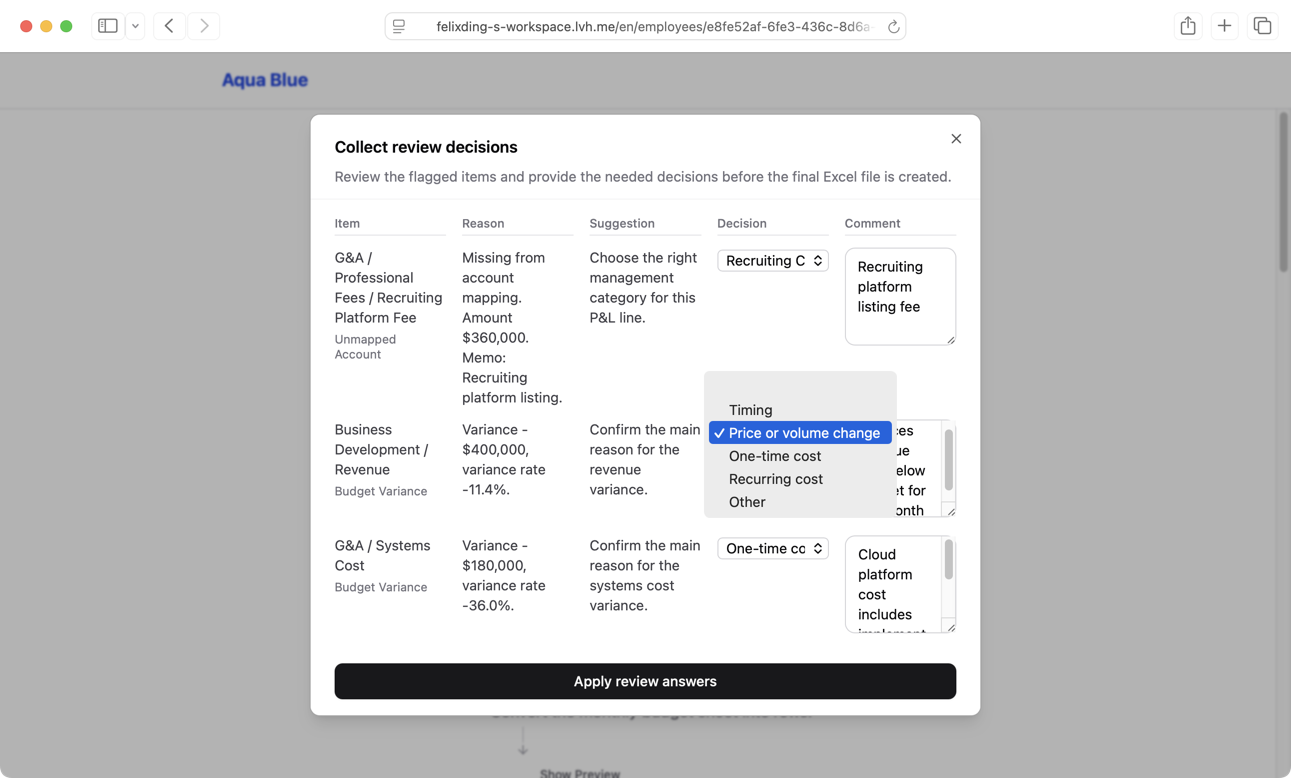The image size is (1291, 778).
Task: Click the Variance -$180,000 reason text
Action: pyautogui.click(x=504, y=575)
